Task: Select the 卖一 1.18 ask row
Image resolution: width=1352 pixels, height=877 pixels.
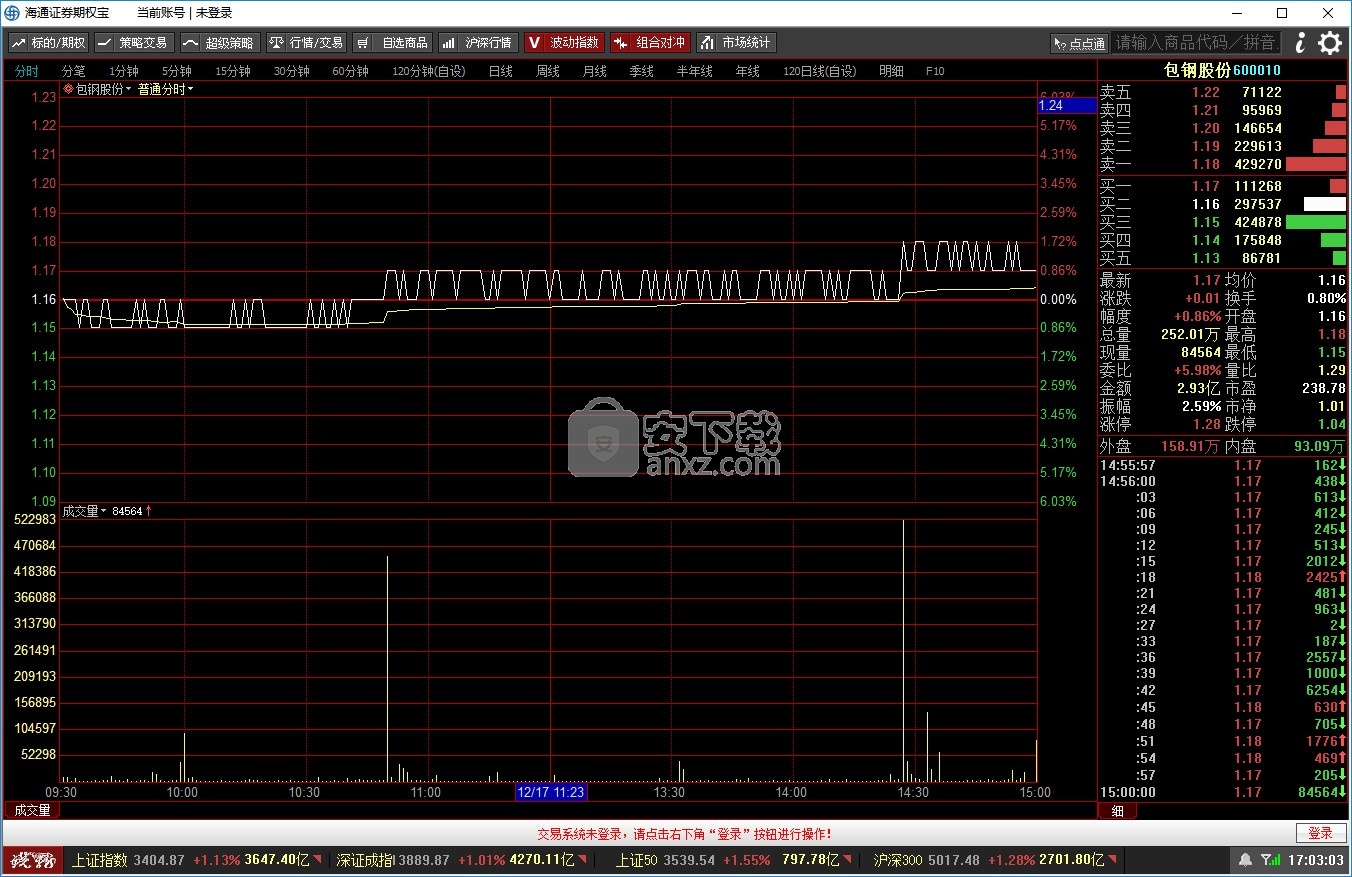Action: tap(1223, 164)
